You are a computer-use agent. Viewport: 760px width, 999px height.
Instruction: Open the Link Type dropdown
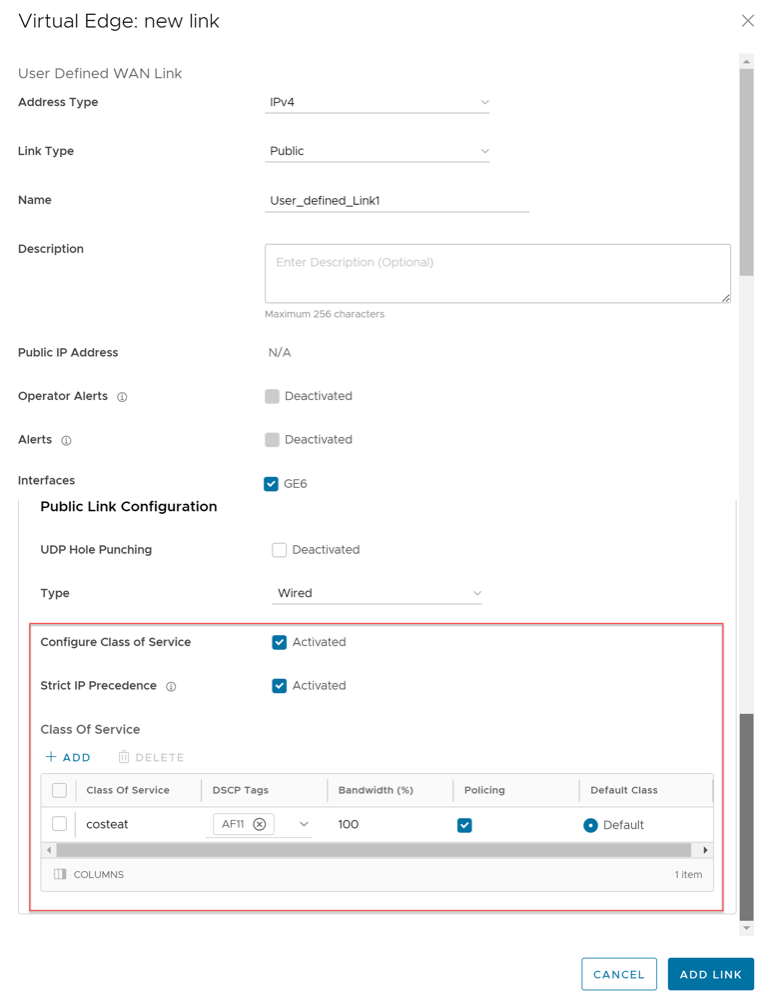click(x=377, y=151)
